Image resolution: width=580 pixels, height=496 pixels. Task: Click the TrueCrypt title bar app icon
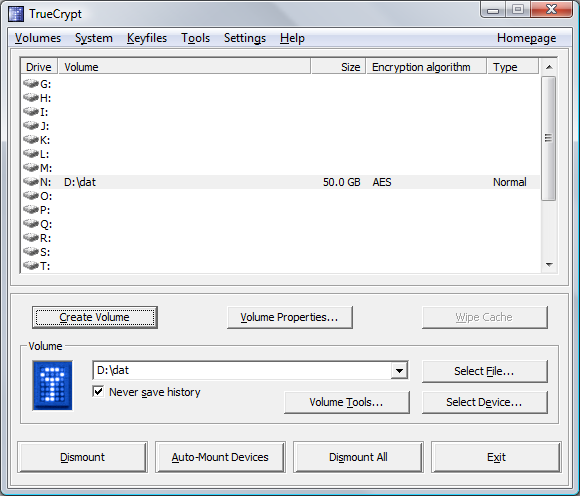pos(16,14)
